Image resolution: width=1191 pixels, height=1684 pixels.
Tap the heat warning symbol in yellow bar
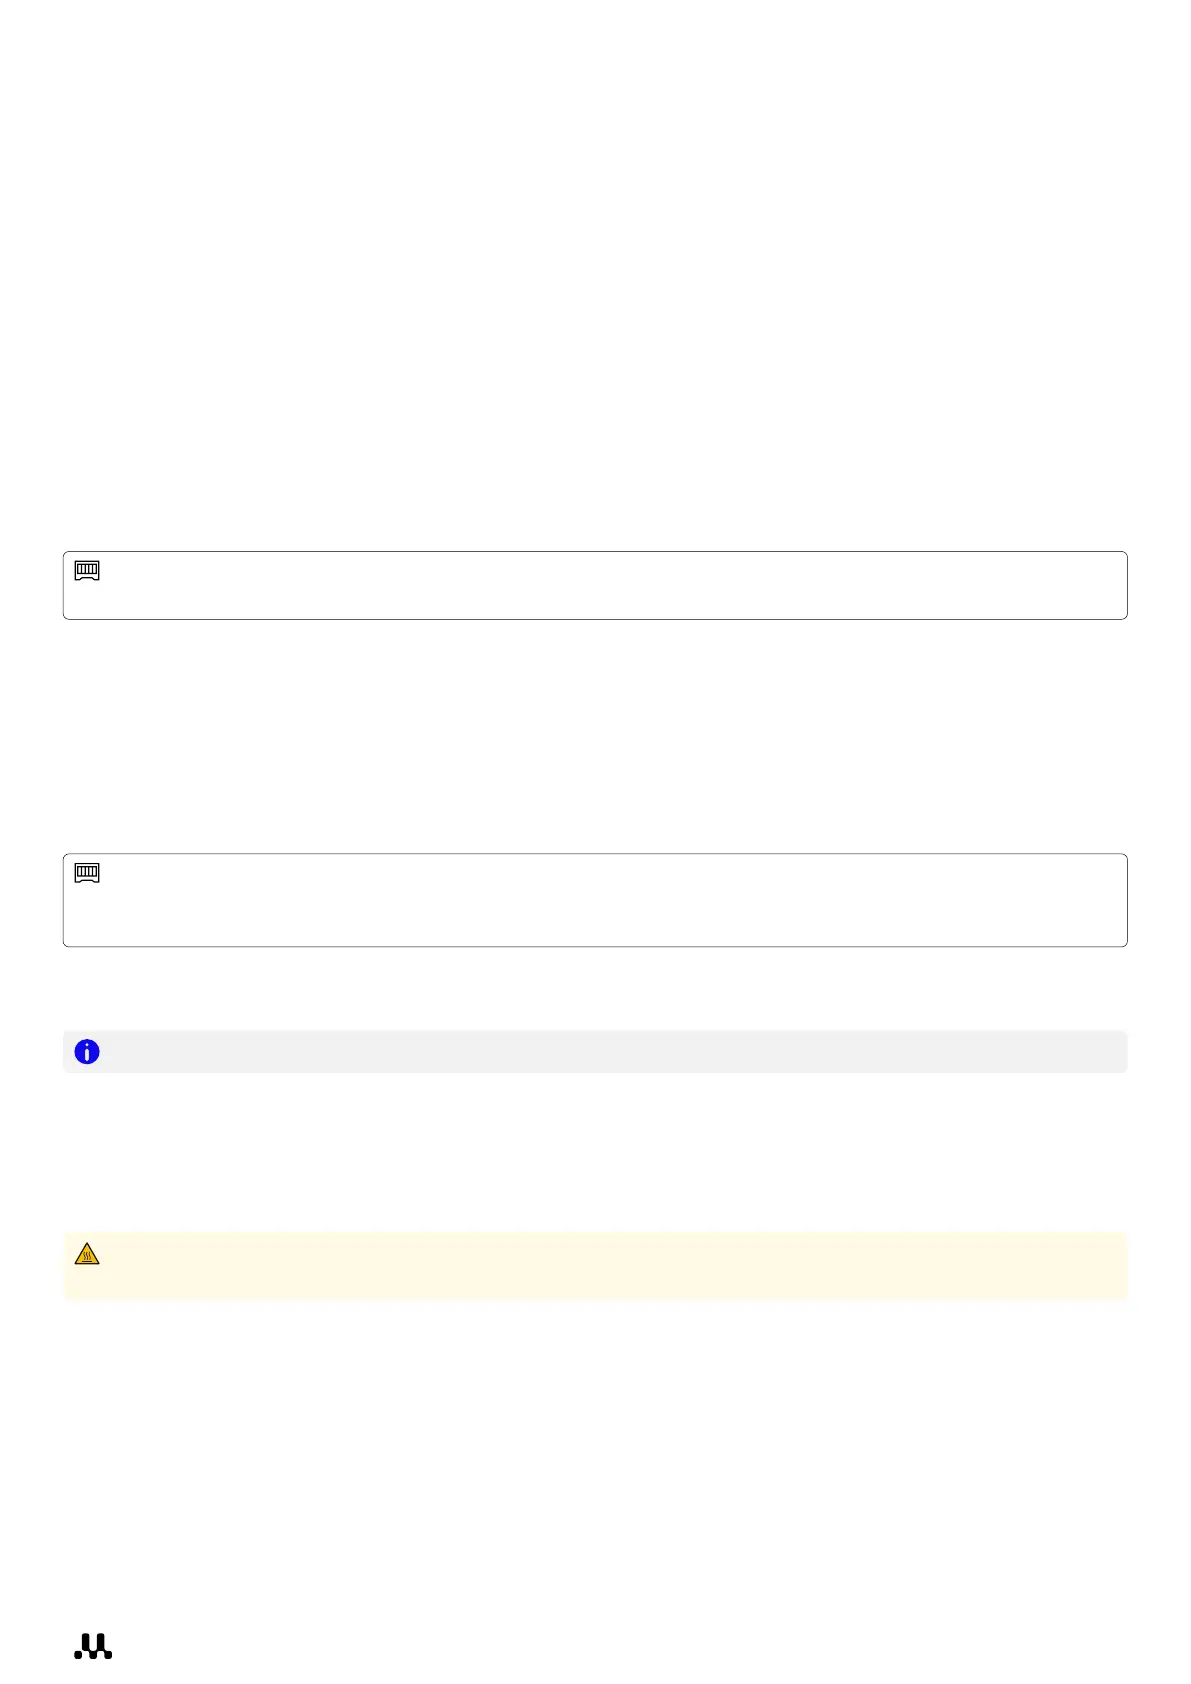click(87, 1254)
